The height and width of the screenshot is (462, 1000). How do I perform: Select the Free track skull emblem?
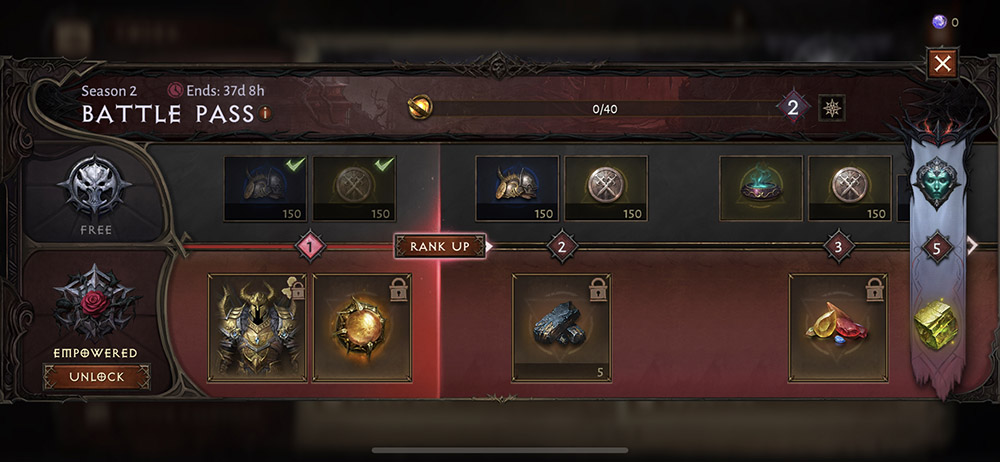pos(94,187)
